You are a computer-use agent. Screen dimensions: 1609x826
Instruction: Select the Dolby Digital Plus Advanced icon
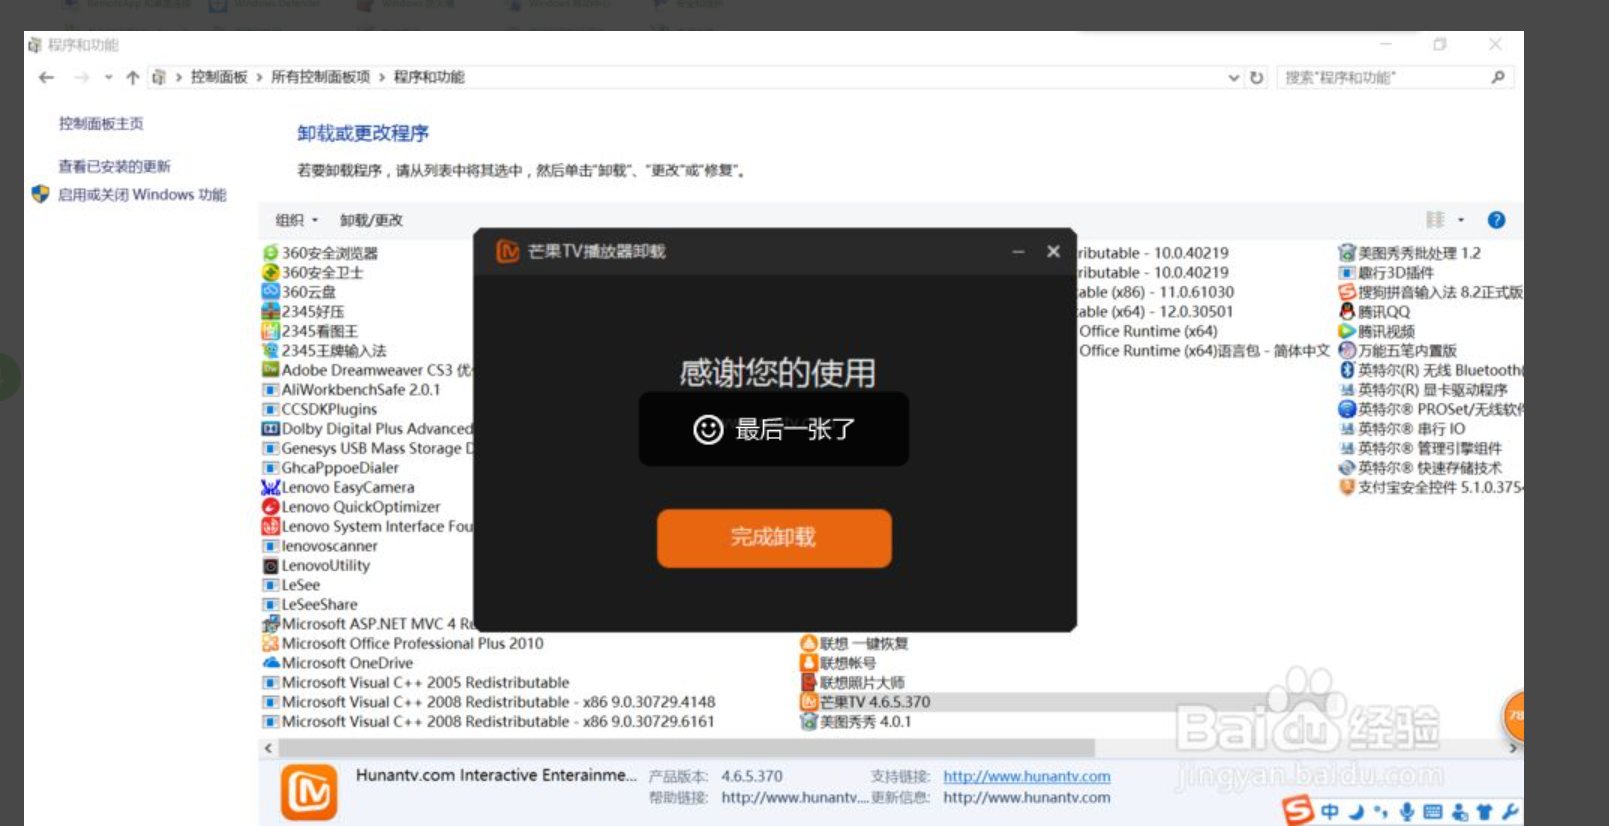270,428
